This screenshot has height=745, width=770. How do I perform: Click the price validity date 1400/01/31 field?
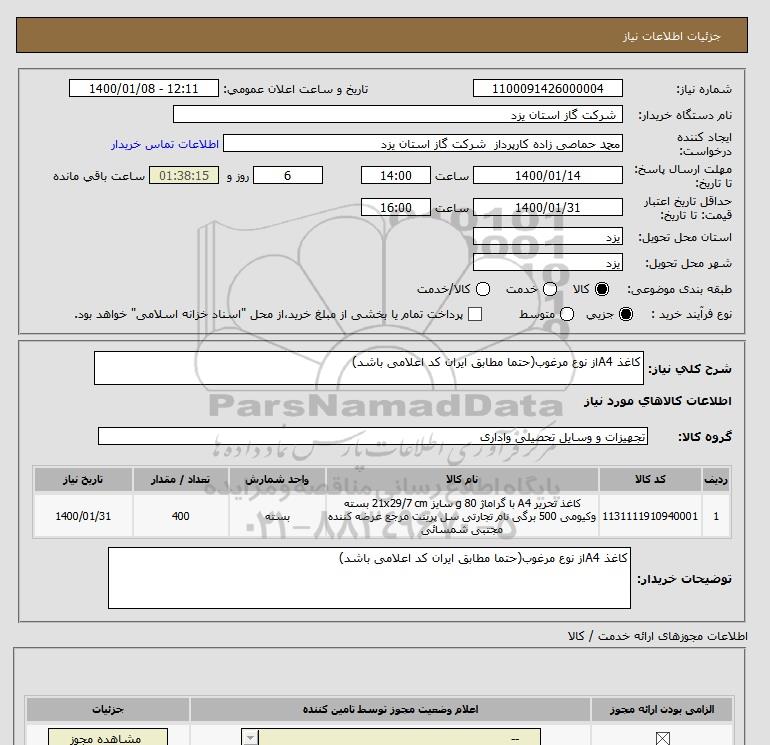click(548, 207)
